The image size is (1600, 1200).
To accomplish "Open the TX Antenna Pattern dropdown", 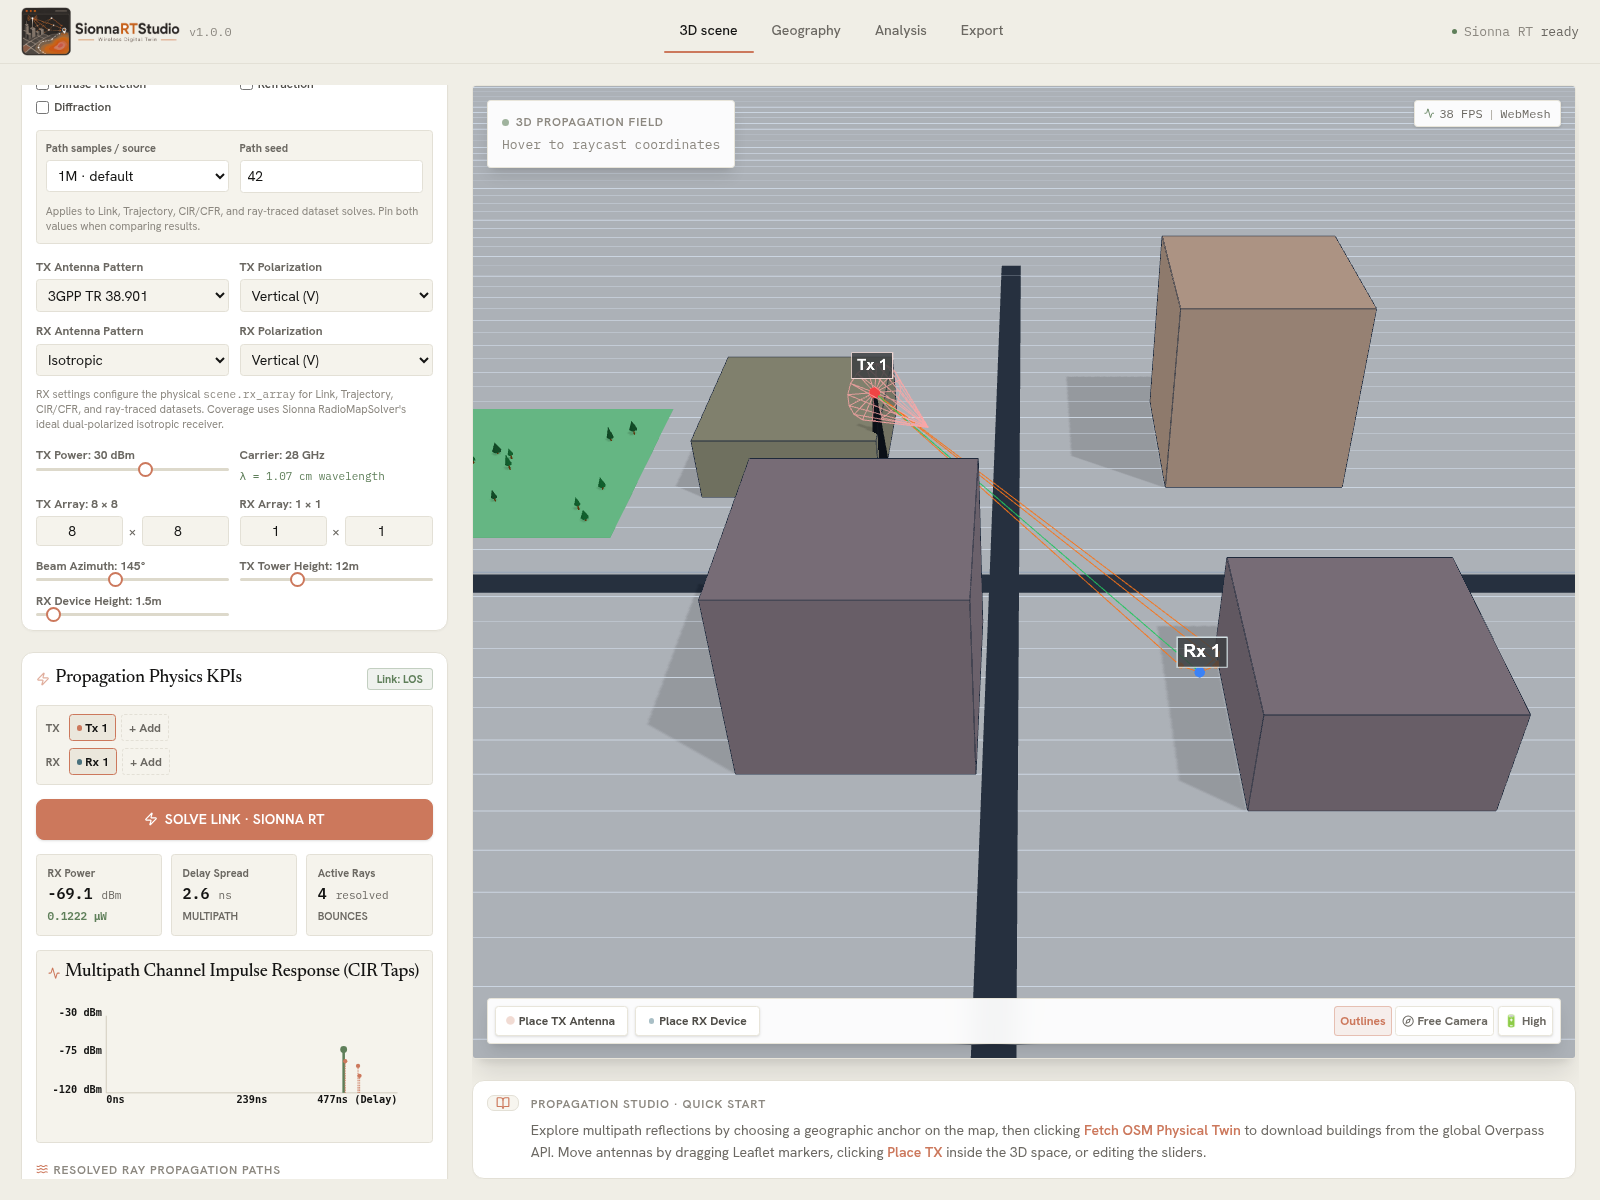I will tap(132, 296).
